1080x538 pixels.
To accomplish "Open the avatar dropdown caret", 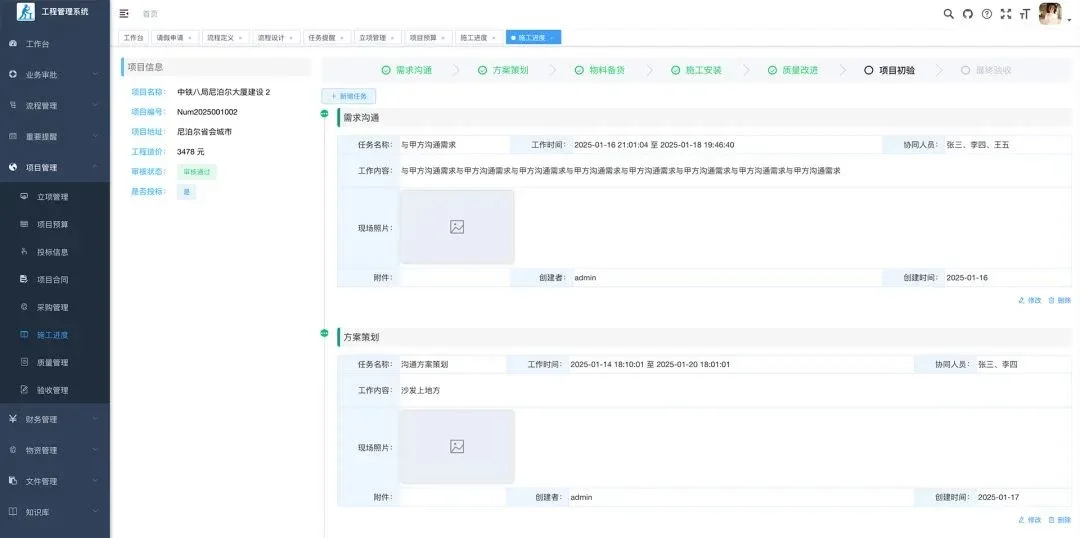I will coord(1069,21).
